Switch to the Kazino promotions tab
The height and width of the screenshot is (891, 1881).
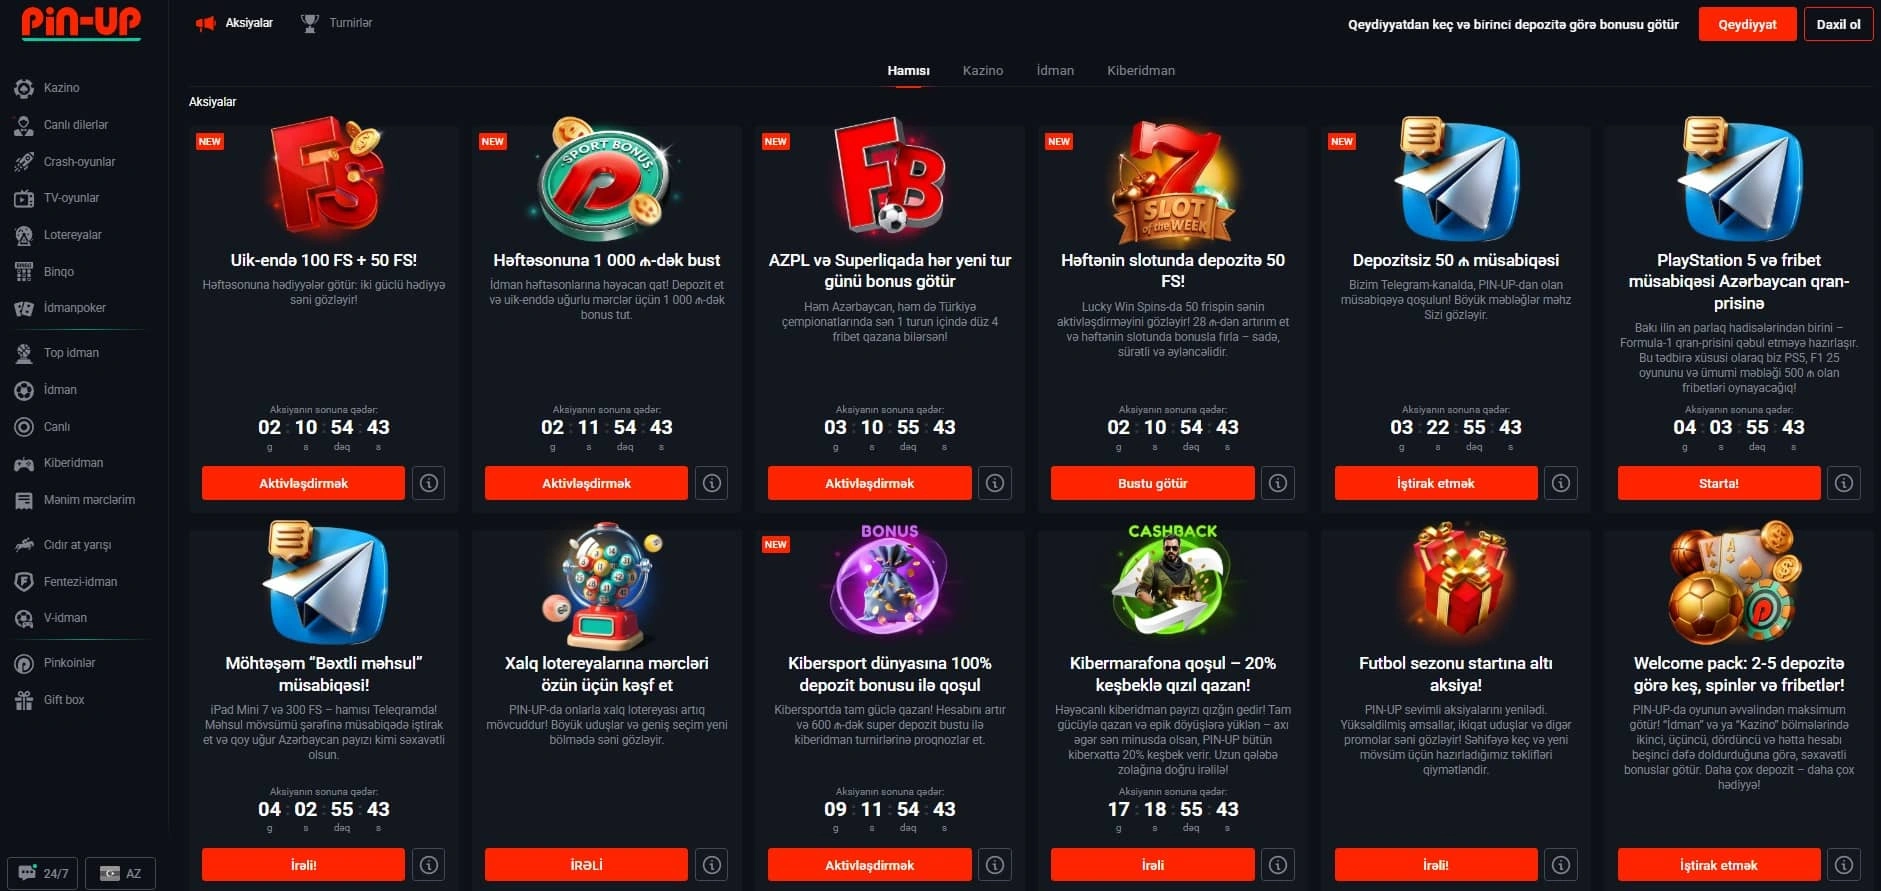[983, 71]
